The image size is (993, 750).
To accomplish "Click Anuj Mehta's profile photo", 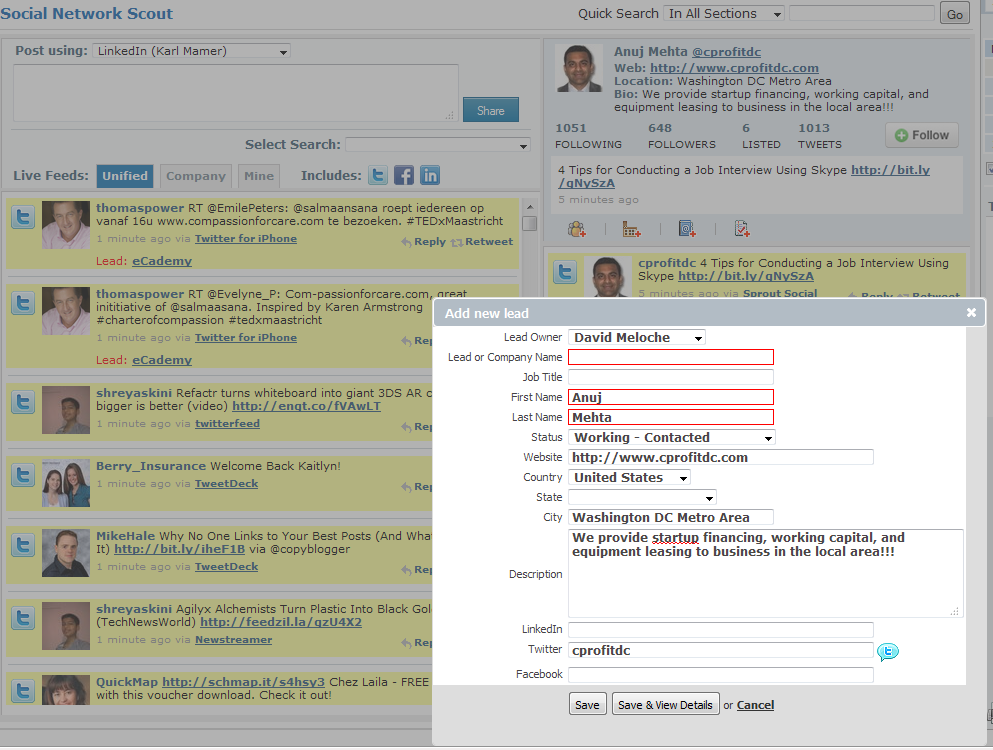I will (x=579, y=68).
